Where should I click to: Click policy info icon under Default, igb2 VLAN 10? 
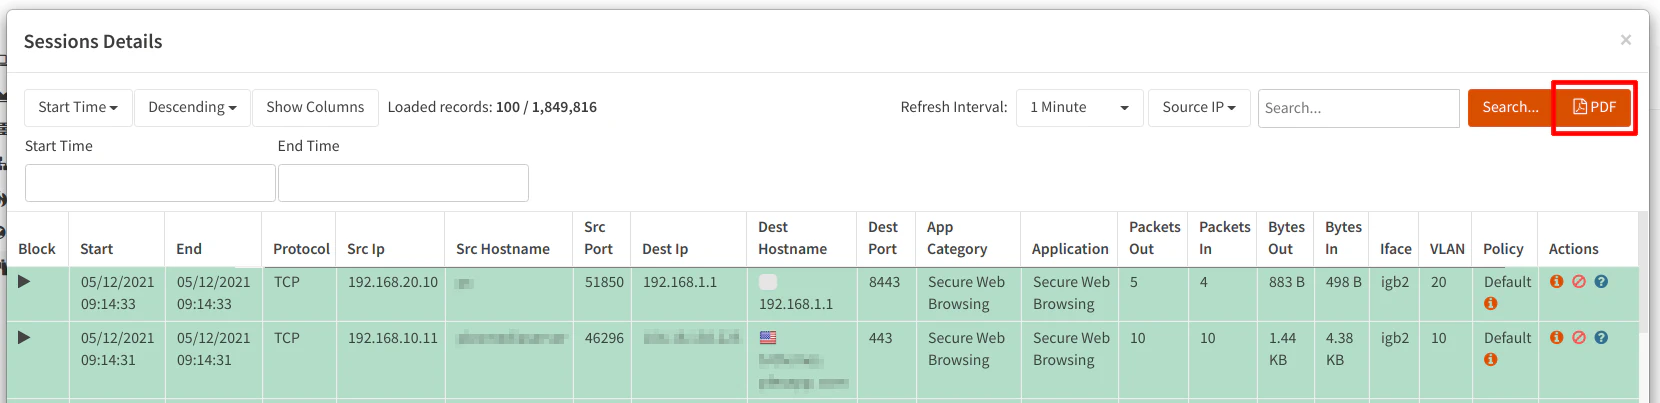pos(1491,360)
